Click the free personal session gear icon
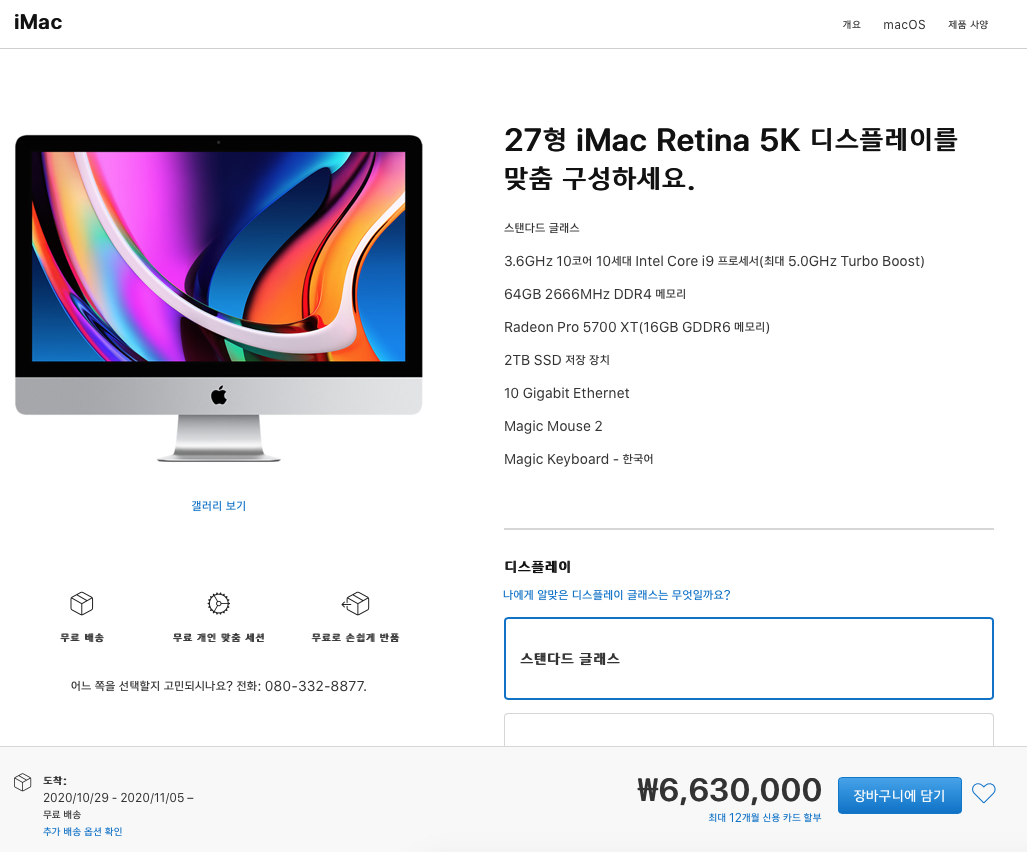Viewport: 1027px width, 852px height. click(x=219, y=603)
